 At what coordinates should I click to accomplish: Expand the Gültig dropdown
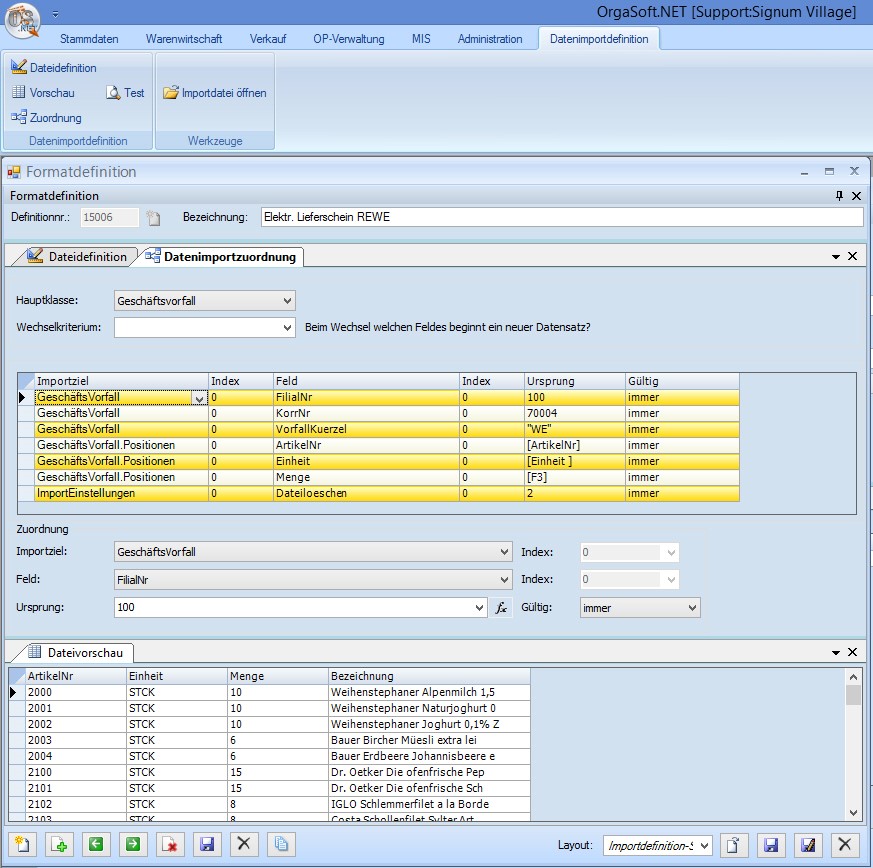click(691, 608)
